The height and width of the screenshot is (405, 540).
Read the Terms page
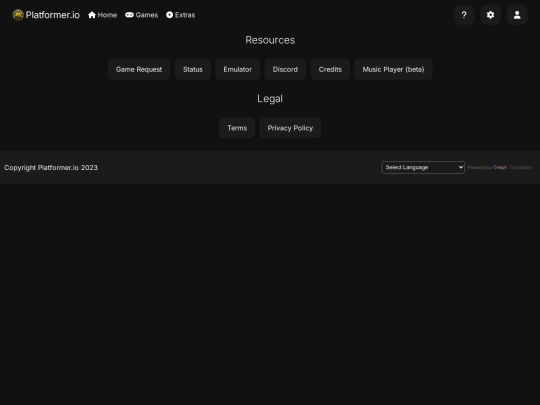point(237,128)
